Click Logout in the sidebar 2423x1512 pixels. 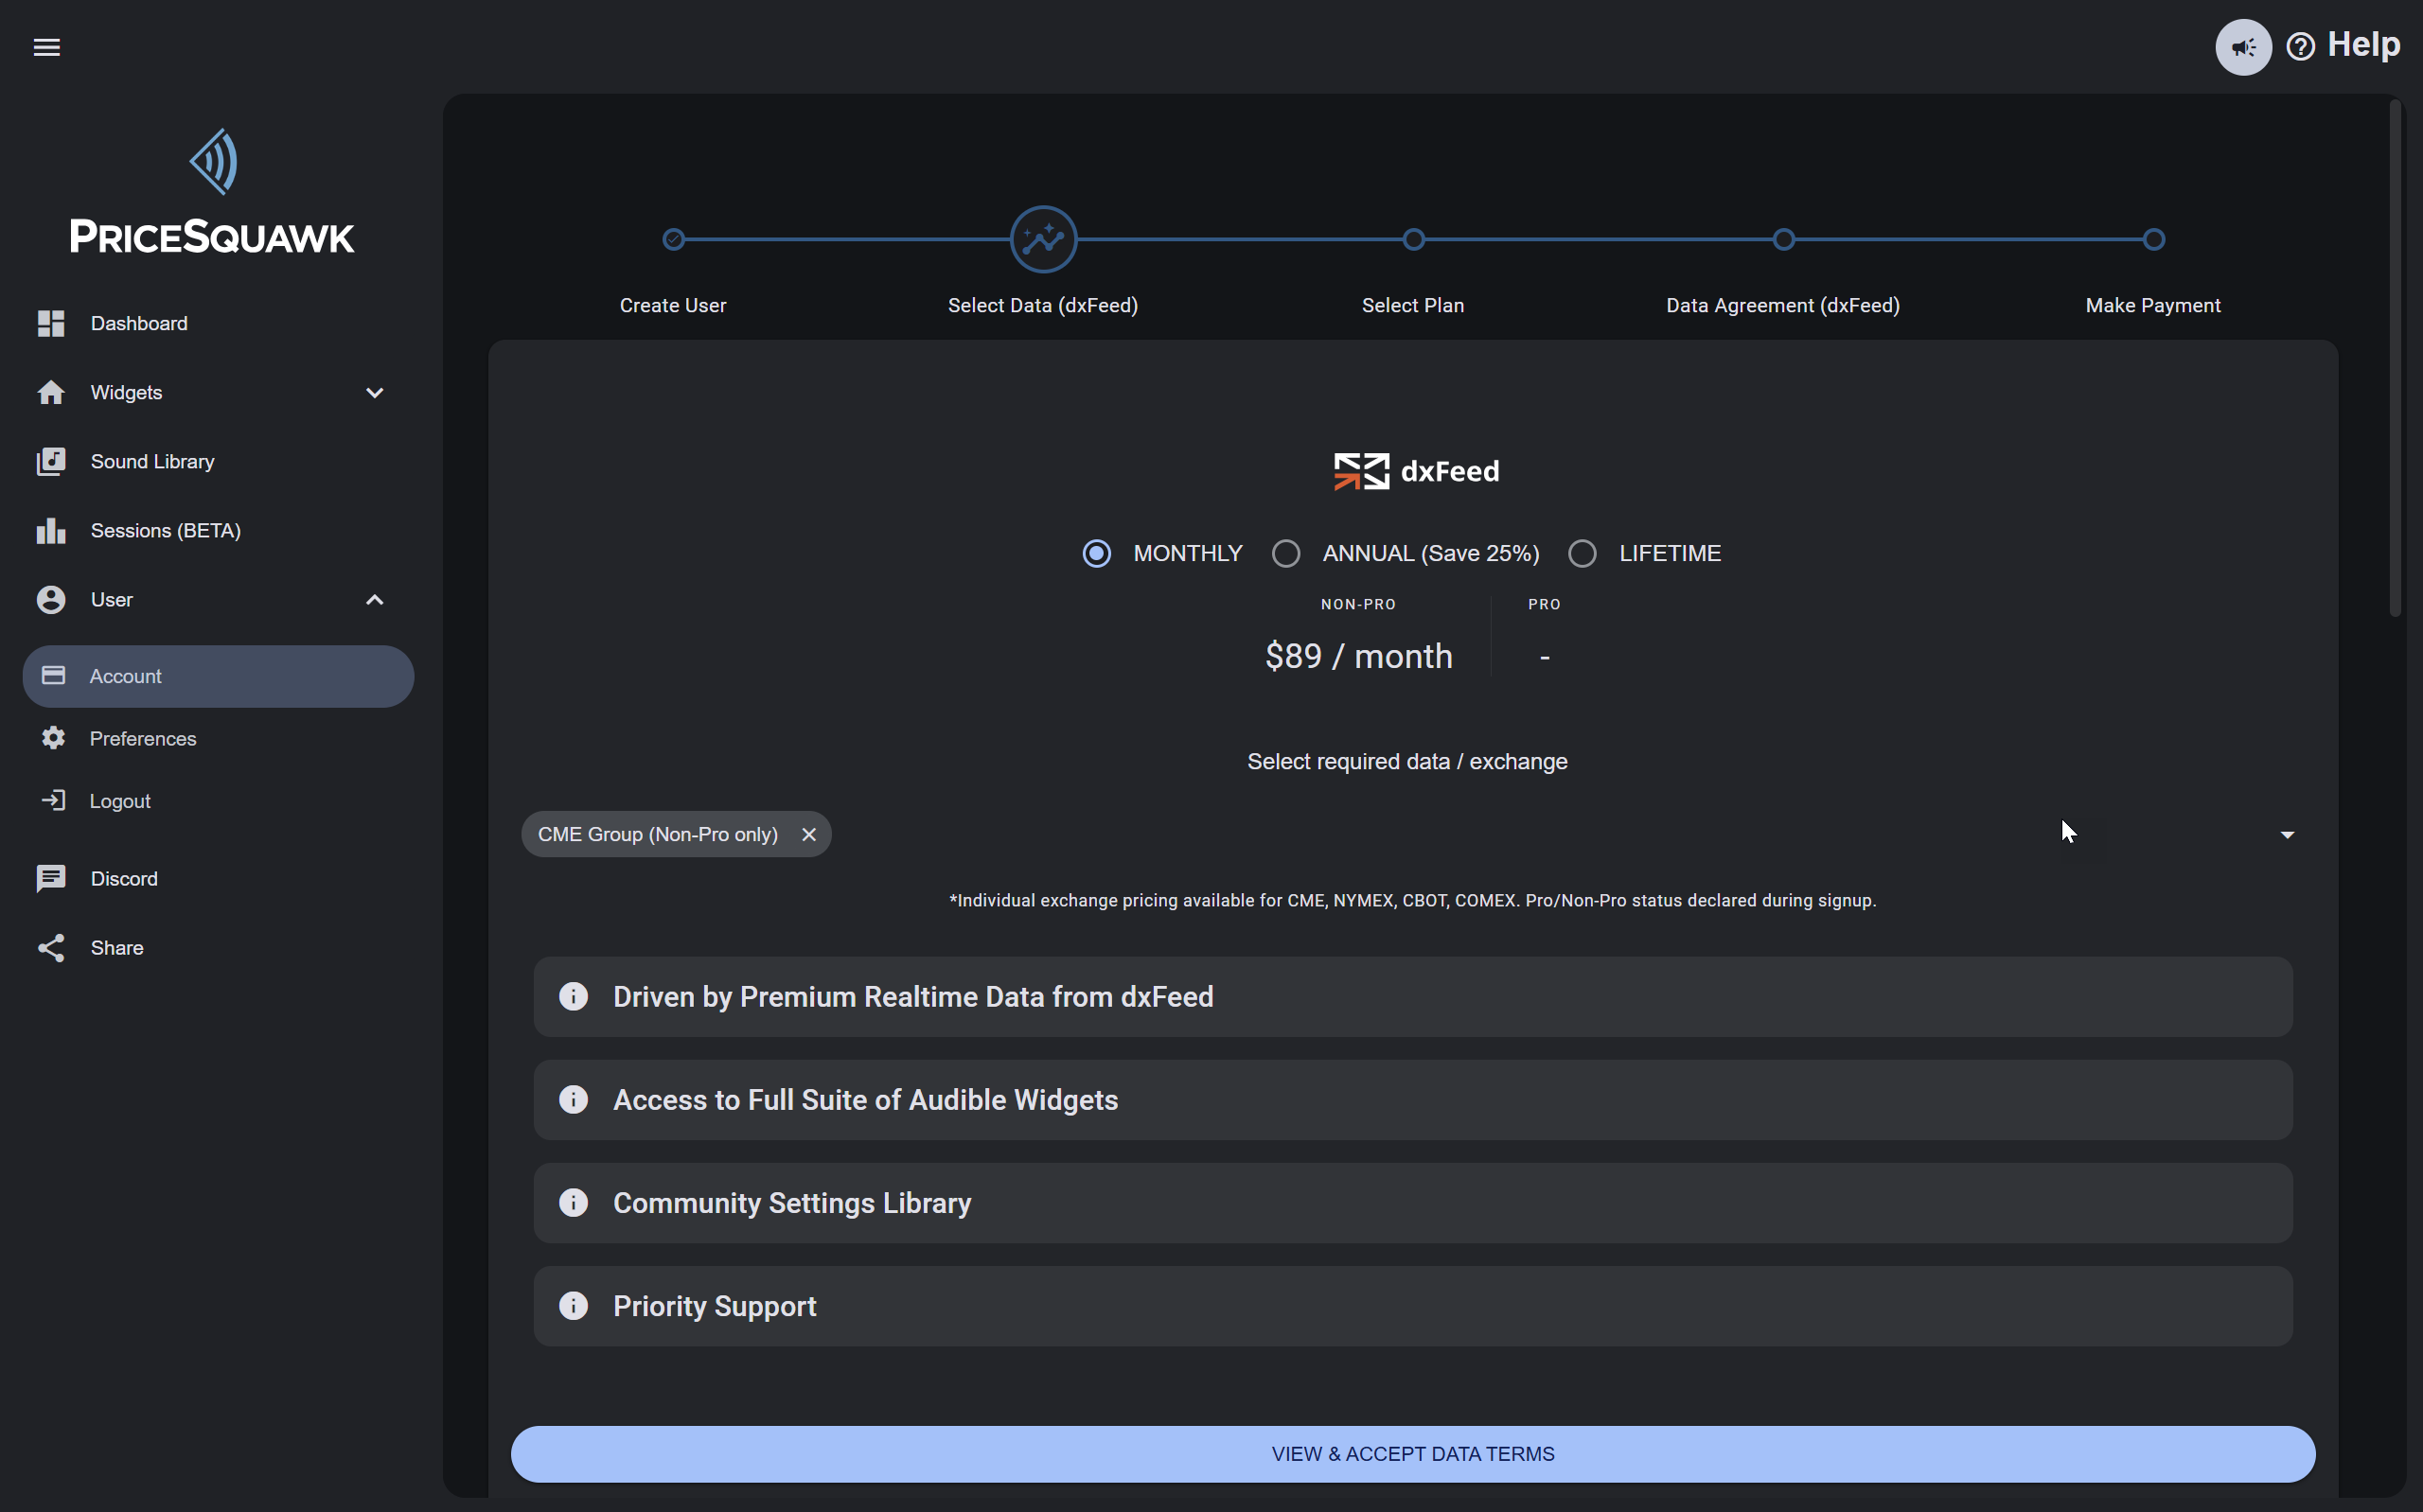pyautogui.click(x=120, y=801)
